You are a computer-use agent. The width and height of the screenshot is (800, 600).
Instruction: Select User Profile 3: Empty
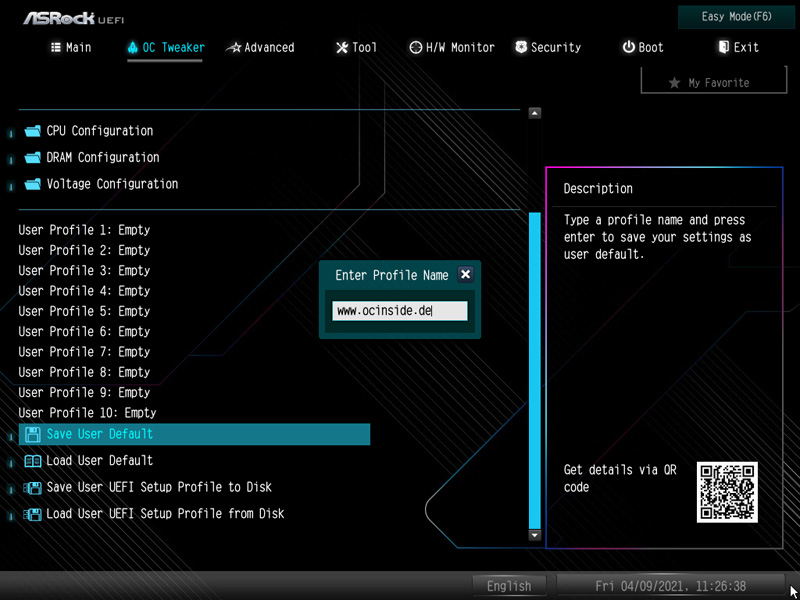pyautogui.click(x=84, y=271)
